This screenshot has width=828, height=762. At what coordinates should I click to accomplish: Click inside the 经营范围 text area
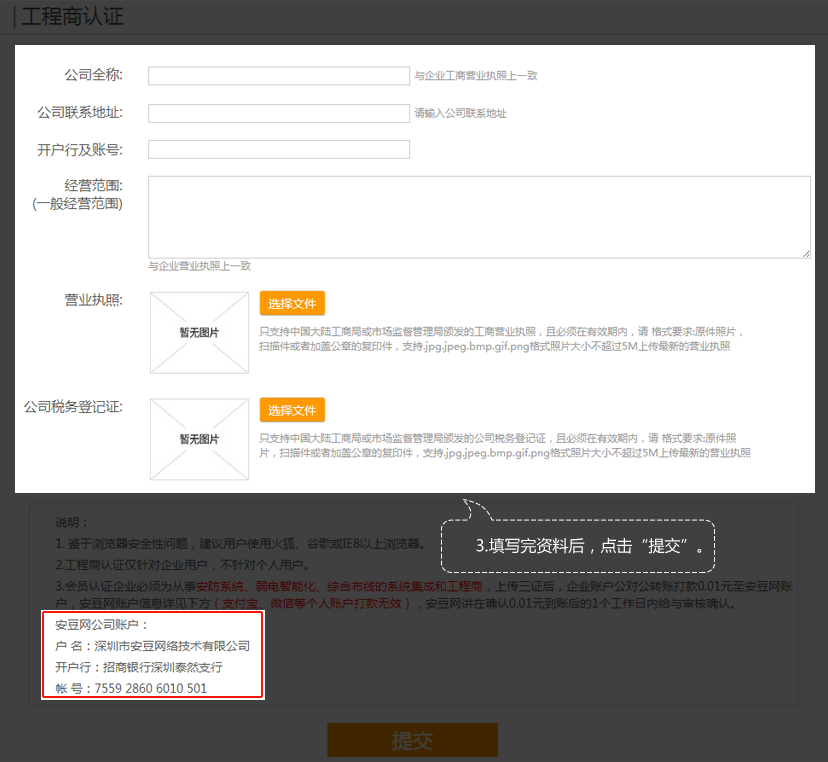[x=478, y=217]
